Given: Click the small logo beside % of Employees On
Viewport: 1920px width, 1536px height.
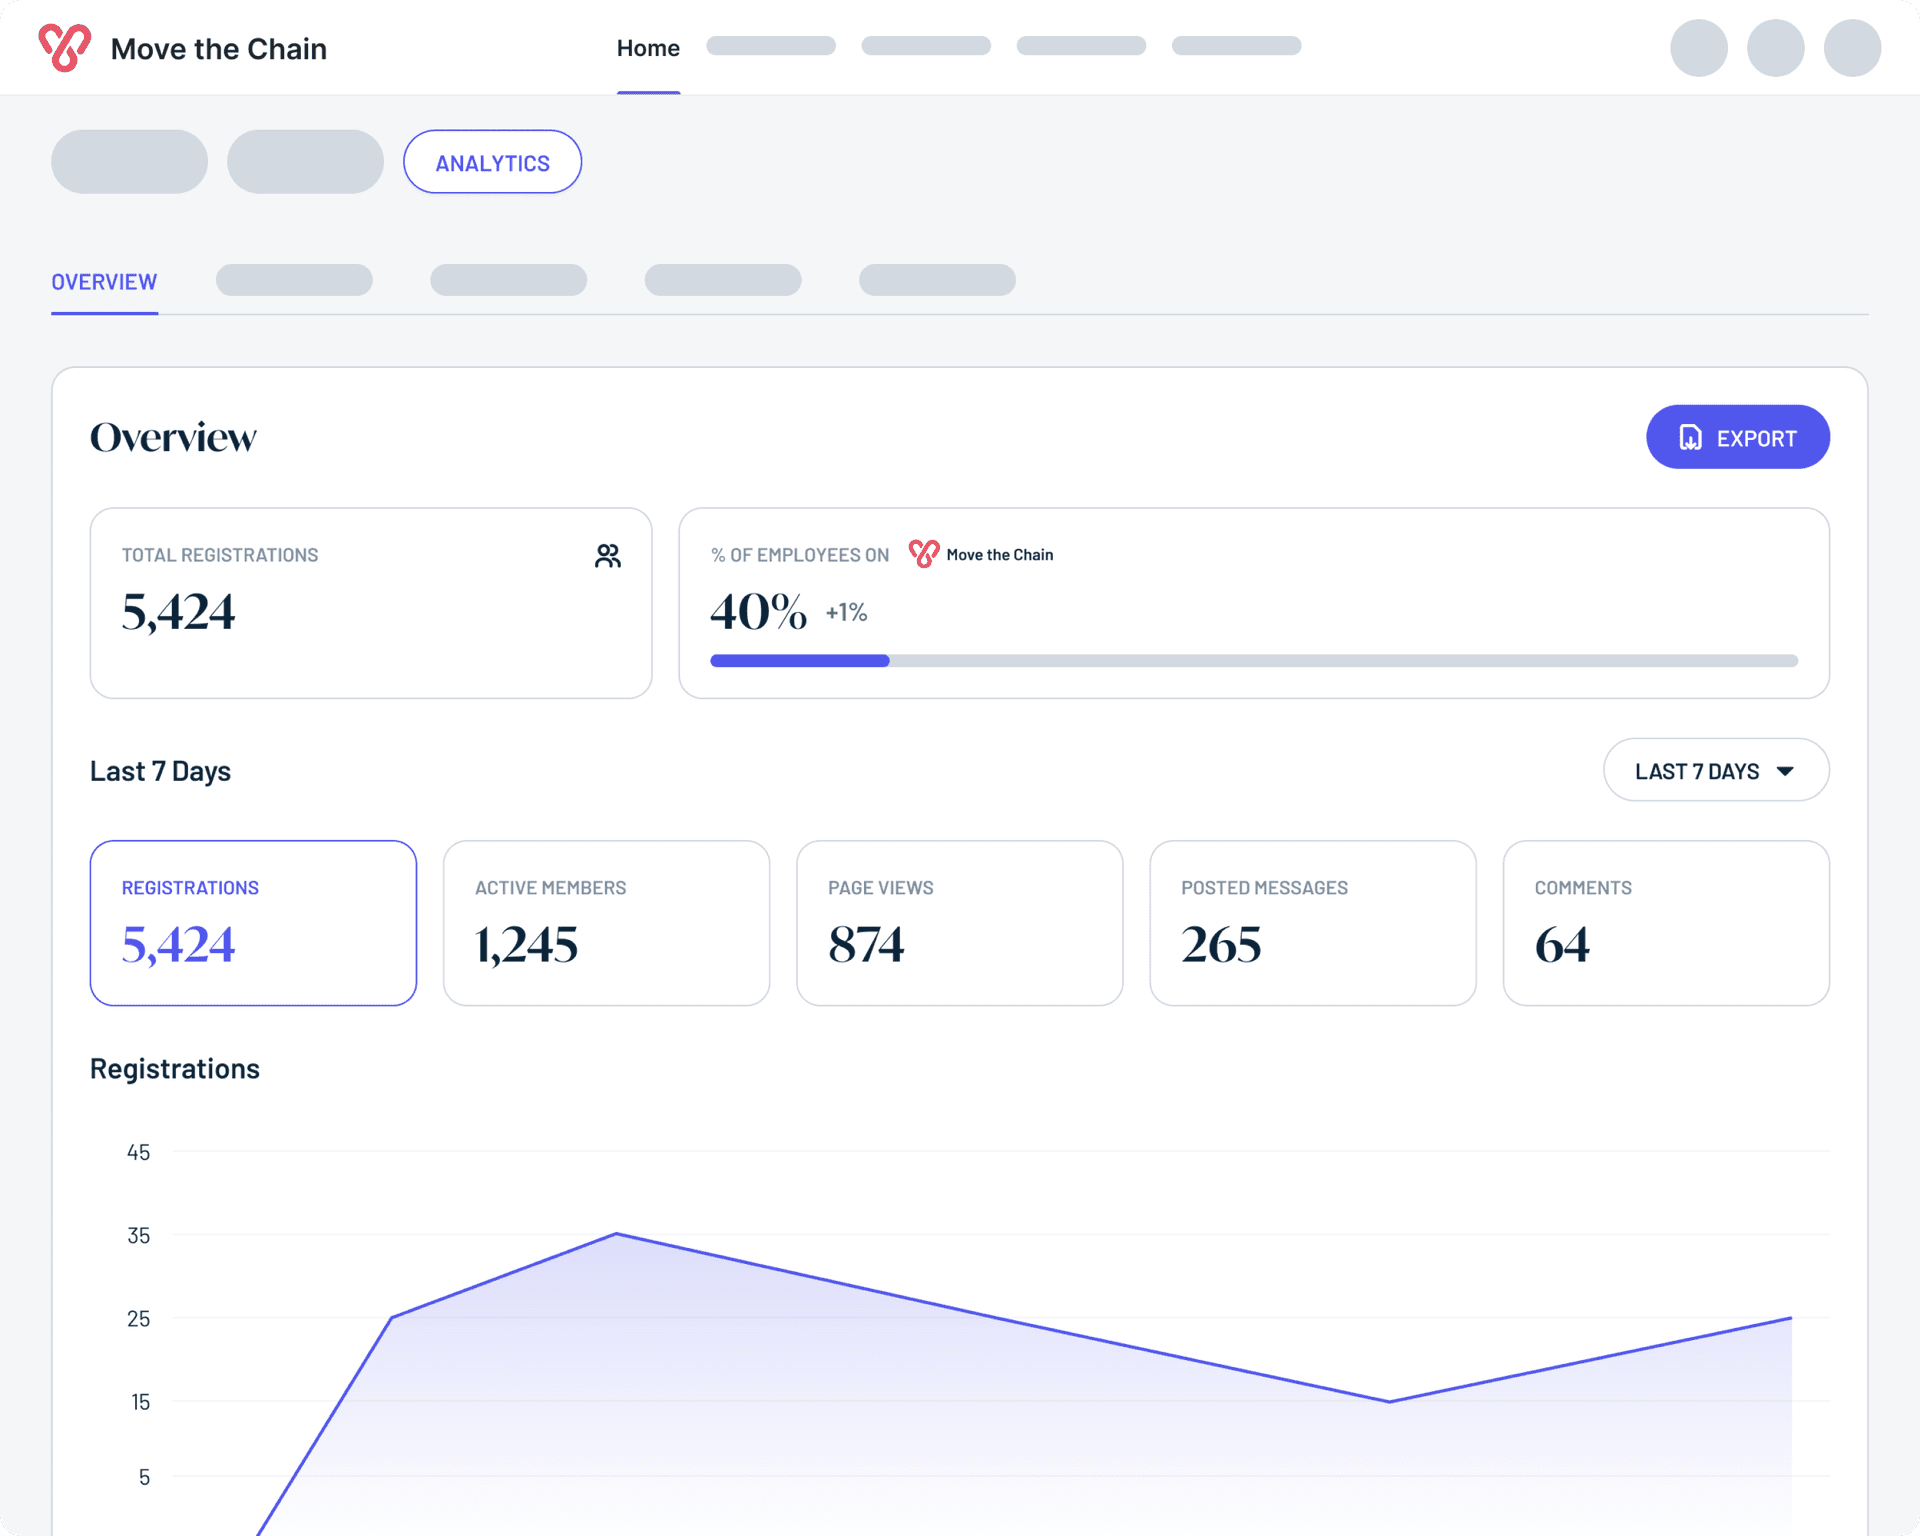Looking at the screenshot, I should [x=924, y=554].
